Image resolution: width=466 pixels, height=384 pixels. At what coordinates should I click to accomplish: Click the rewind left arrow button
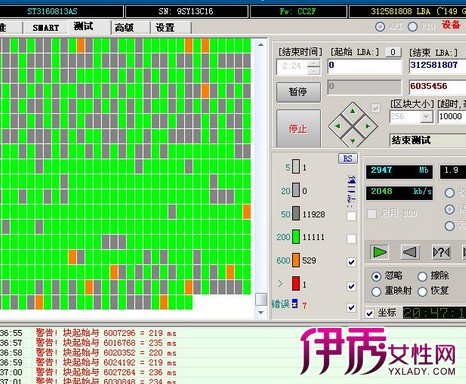410,252
